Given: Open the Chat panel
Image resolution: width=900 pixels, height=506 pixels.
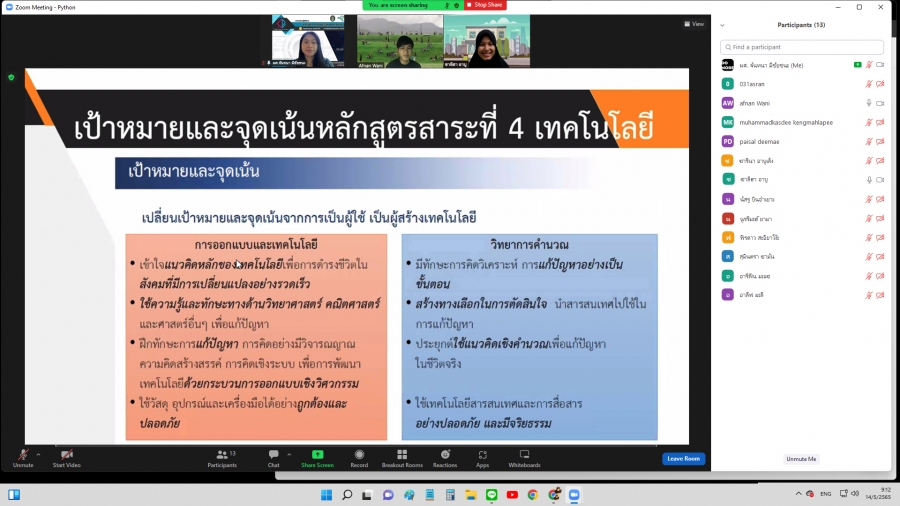Looking at the screenshot, I should (273, 455).
